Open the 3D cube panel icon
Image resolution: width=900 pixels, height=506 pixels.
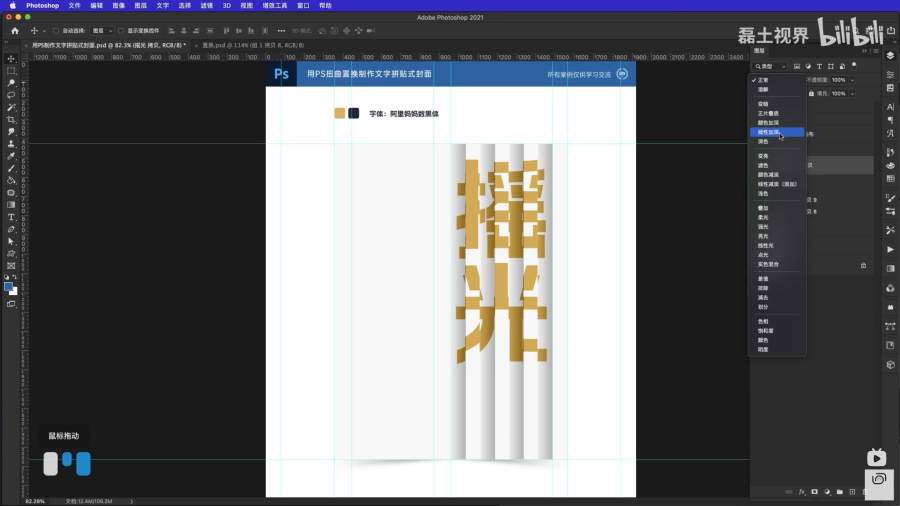pyautogui.click(x=890, y=364)
